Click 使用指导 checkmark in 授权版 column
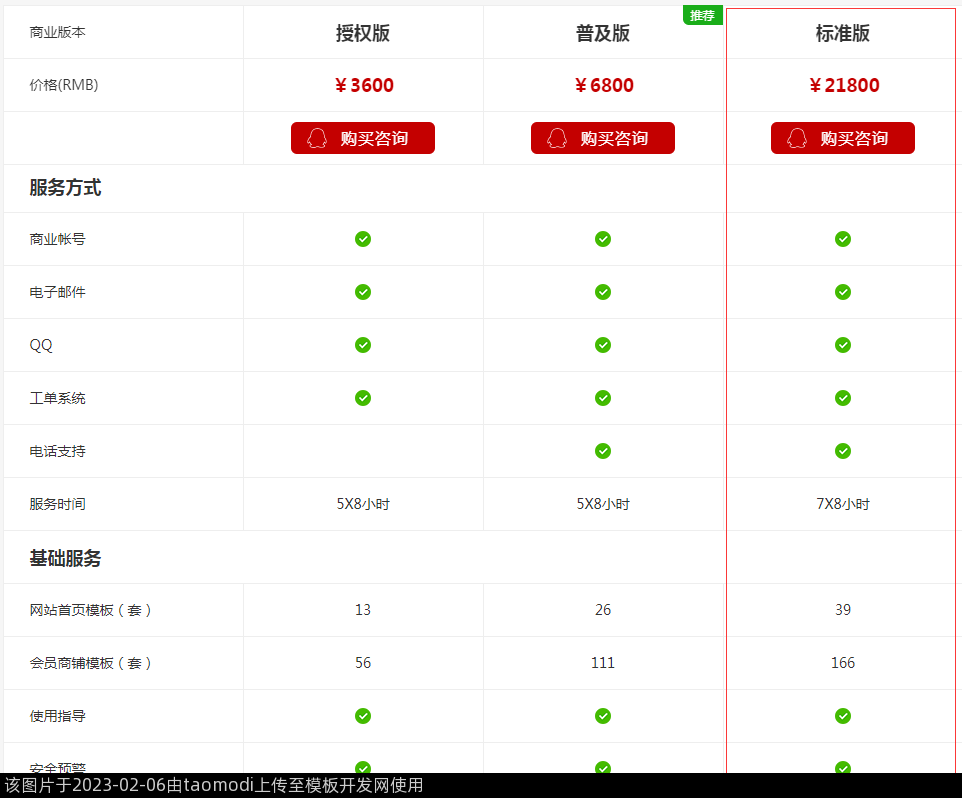962x798 pixels. [x=363, y=716]
